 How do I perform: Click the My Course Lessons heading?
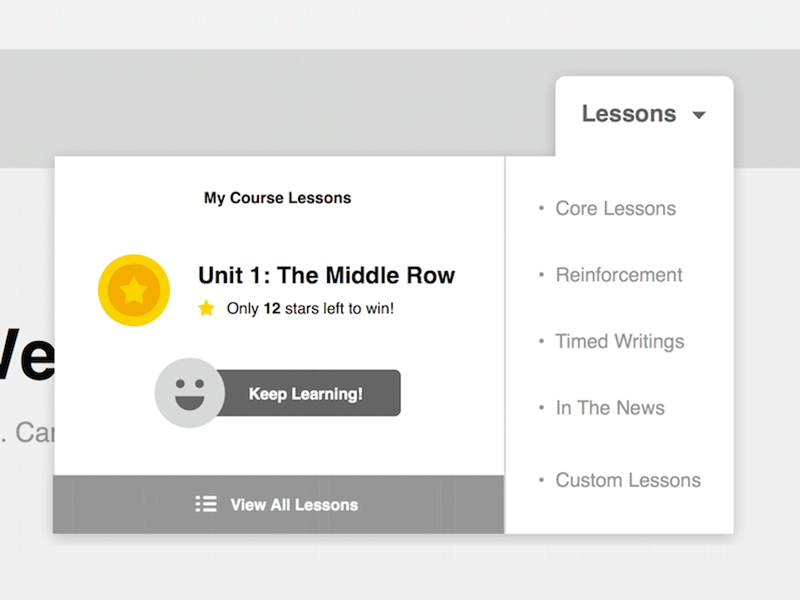(x=278, y=198)
